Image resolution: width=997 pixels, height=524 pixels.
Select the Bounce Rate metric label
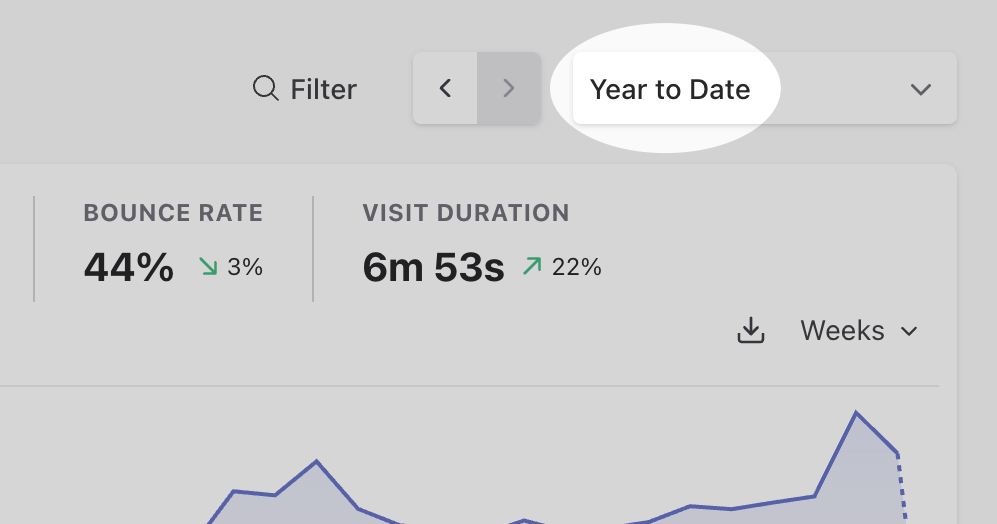point(173,213)
